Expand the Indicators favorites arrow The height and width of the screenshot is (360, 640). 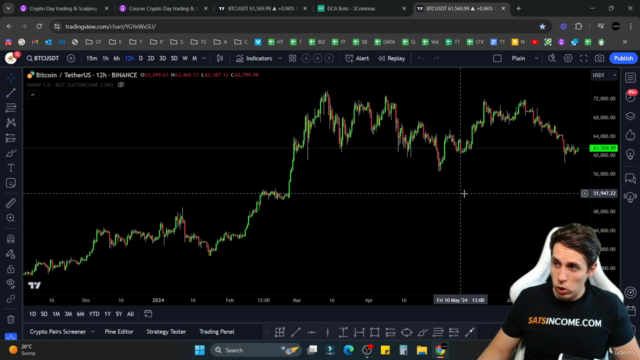point(280,58)
